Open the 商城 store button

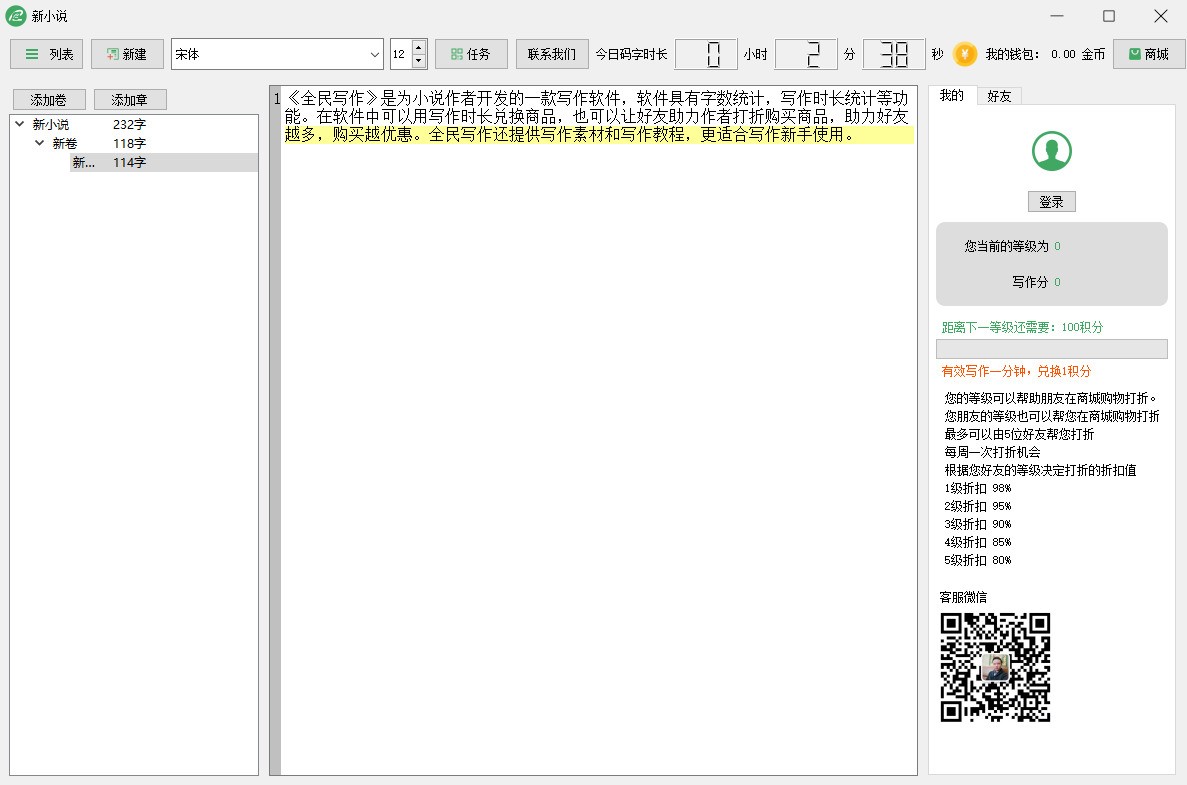[1149, 55]
